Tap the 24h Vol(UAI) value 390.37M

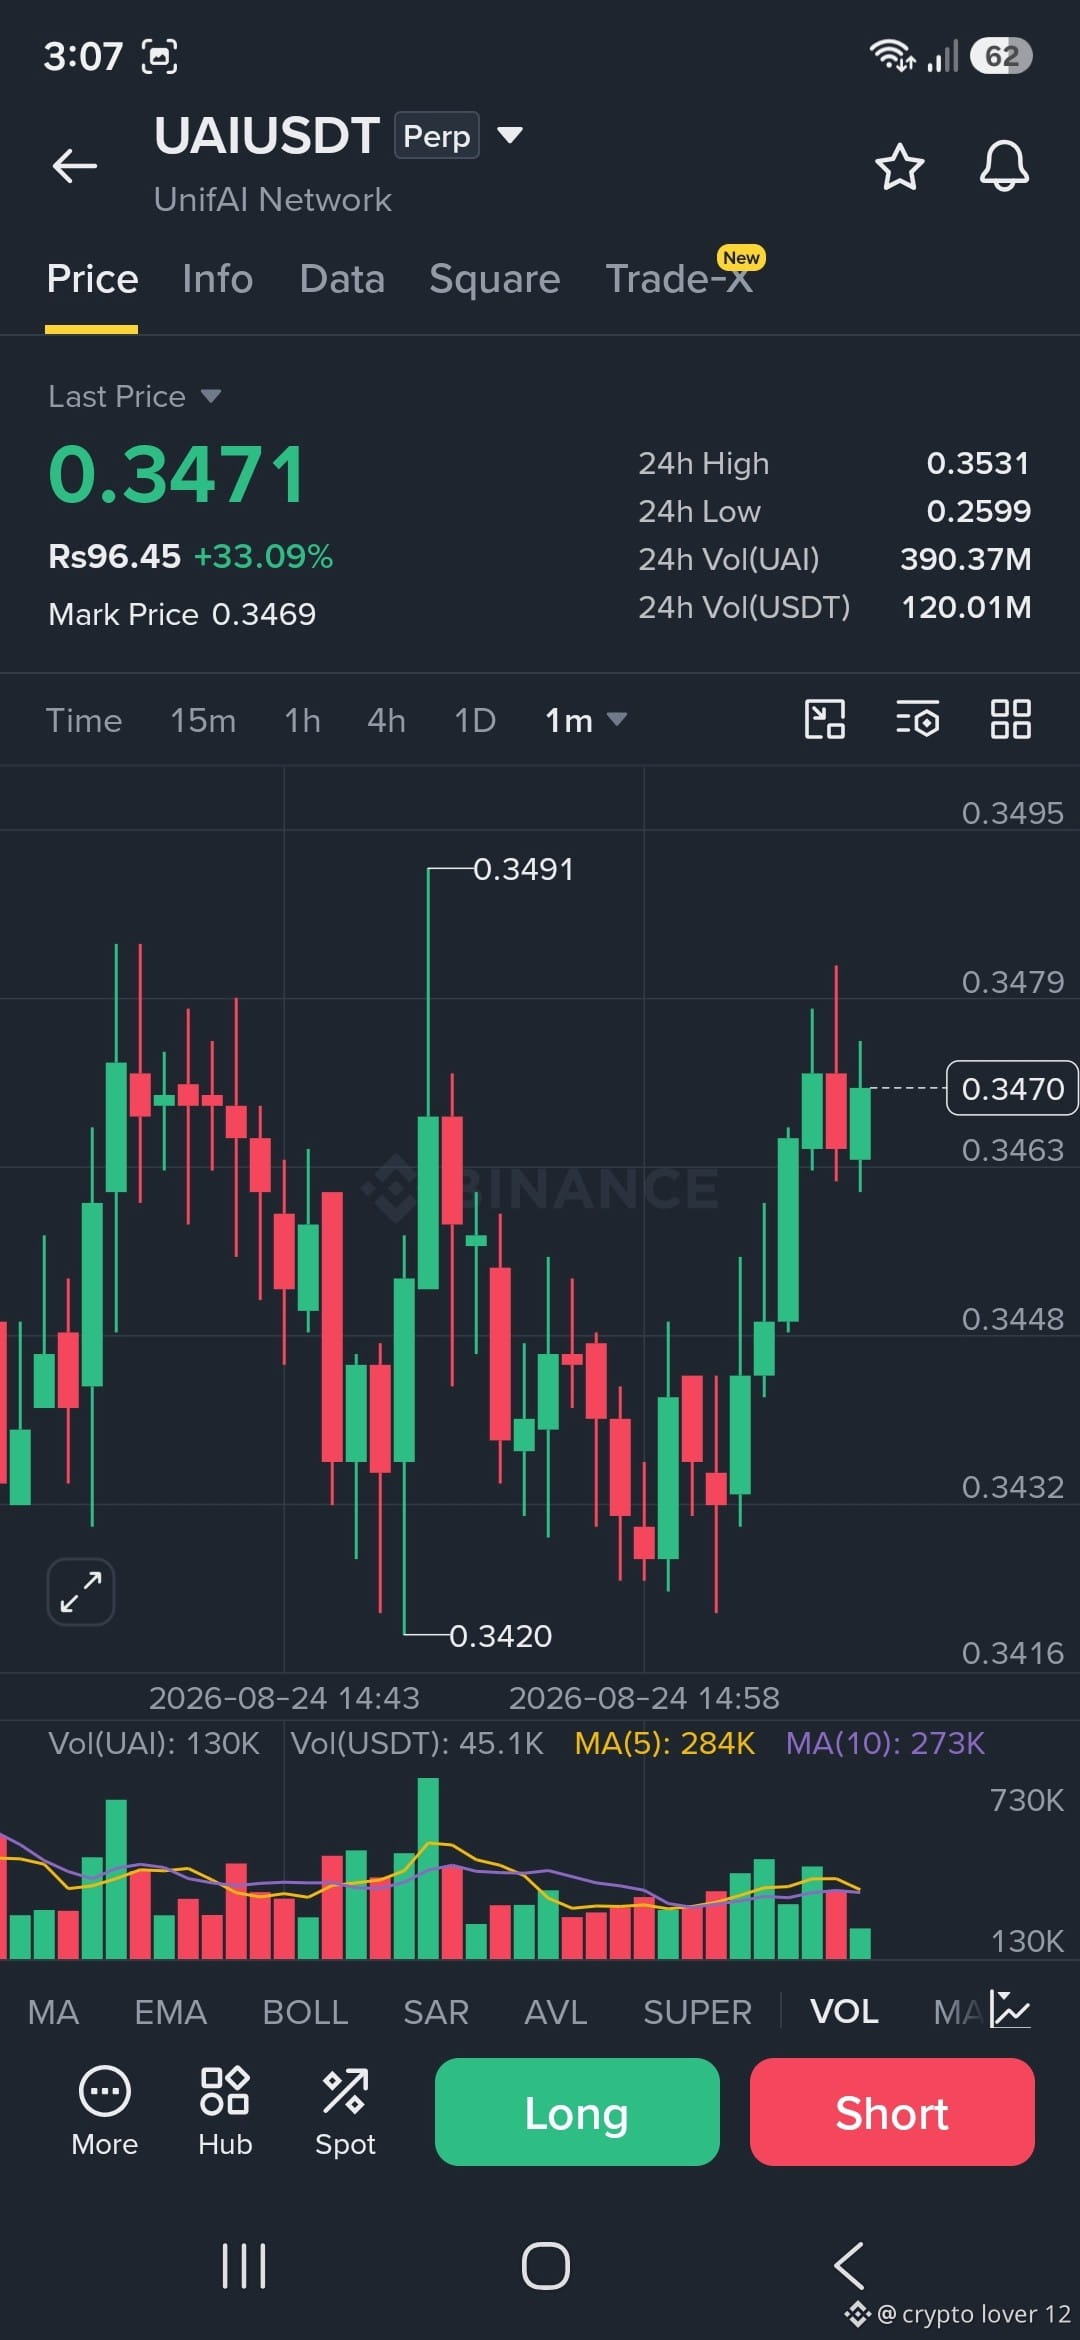(x=965, y=559)
